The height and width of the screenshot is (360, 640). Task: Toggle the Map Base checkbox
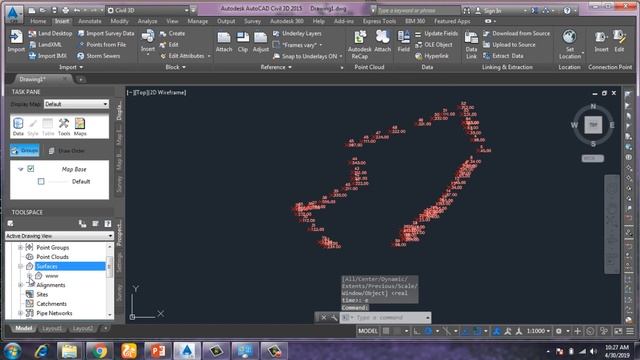coord(31,169)
